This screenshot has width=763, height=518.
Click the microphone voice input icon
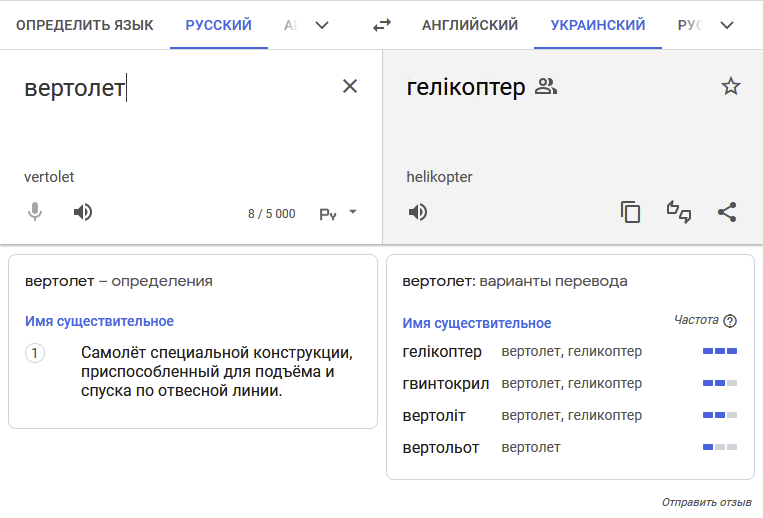click(35, 212)
